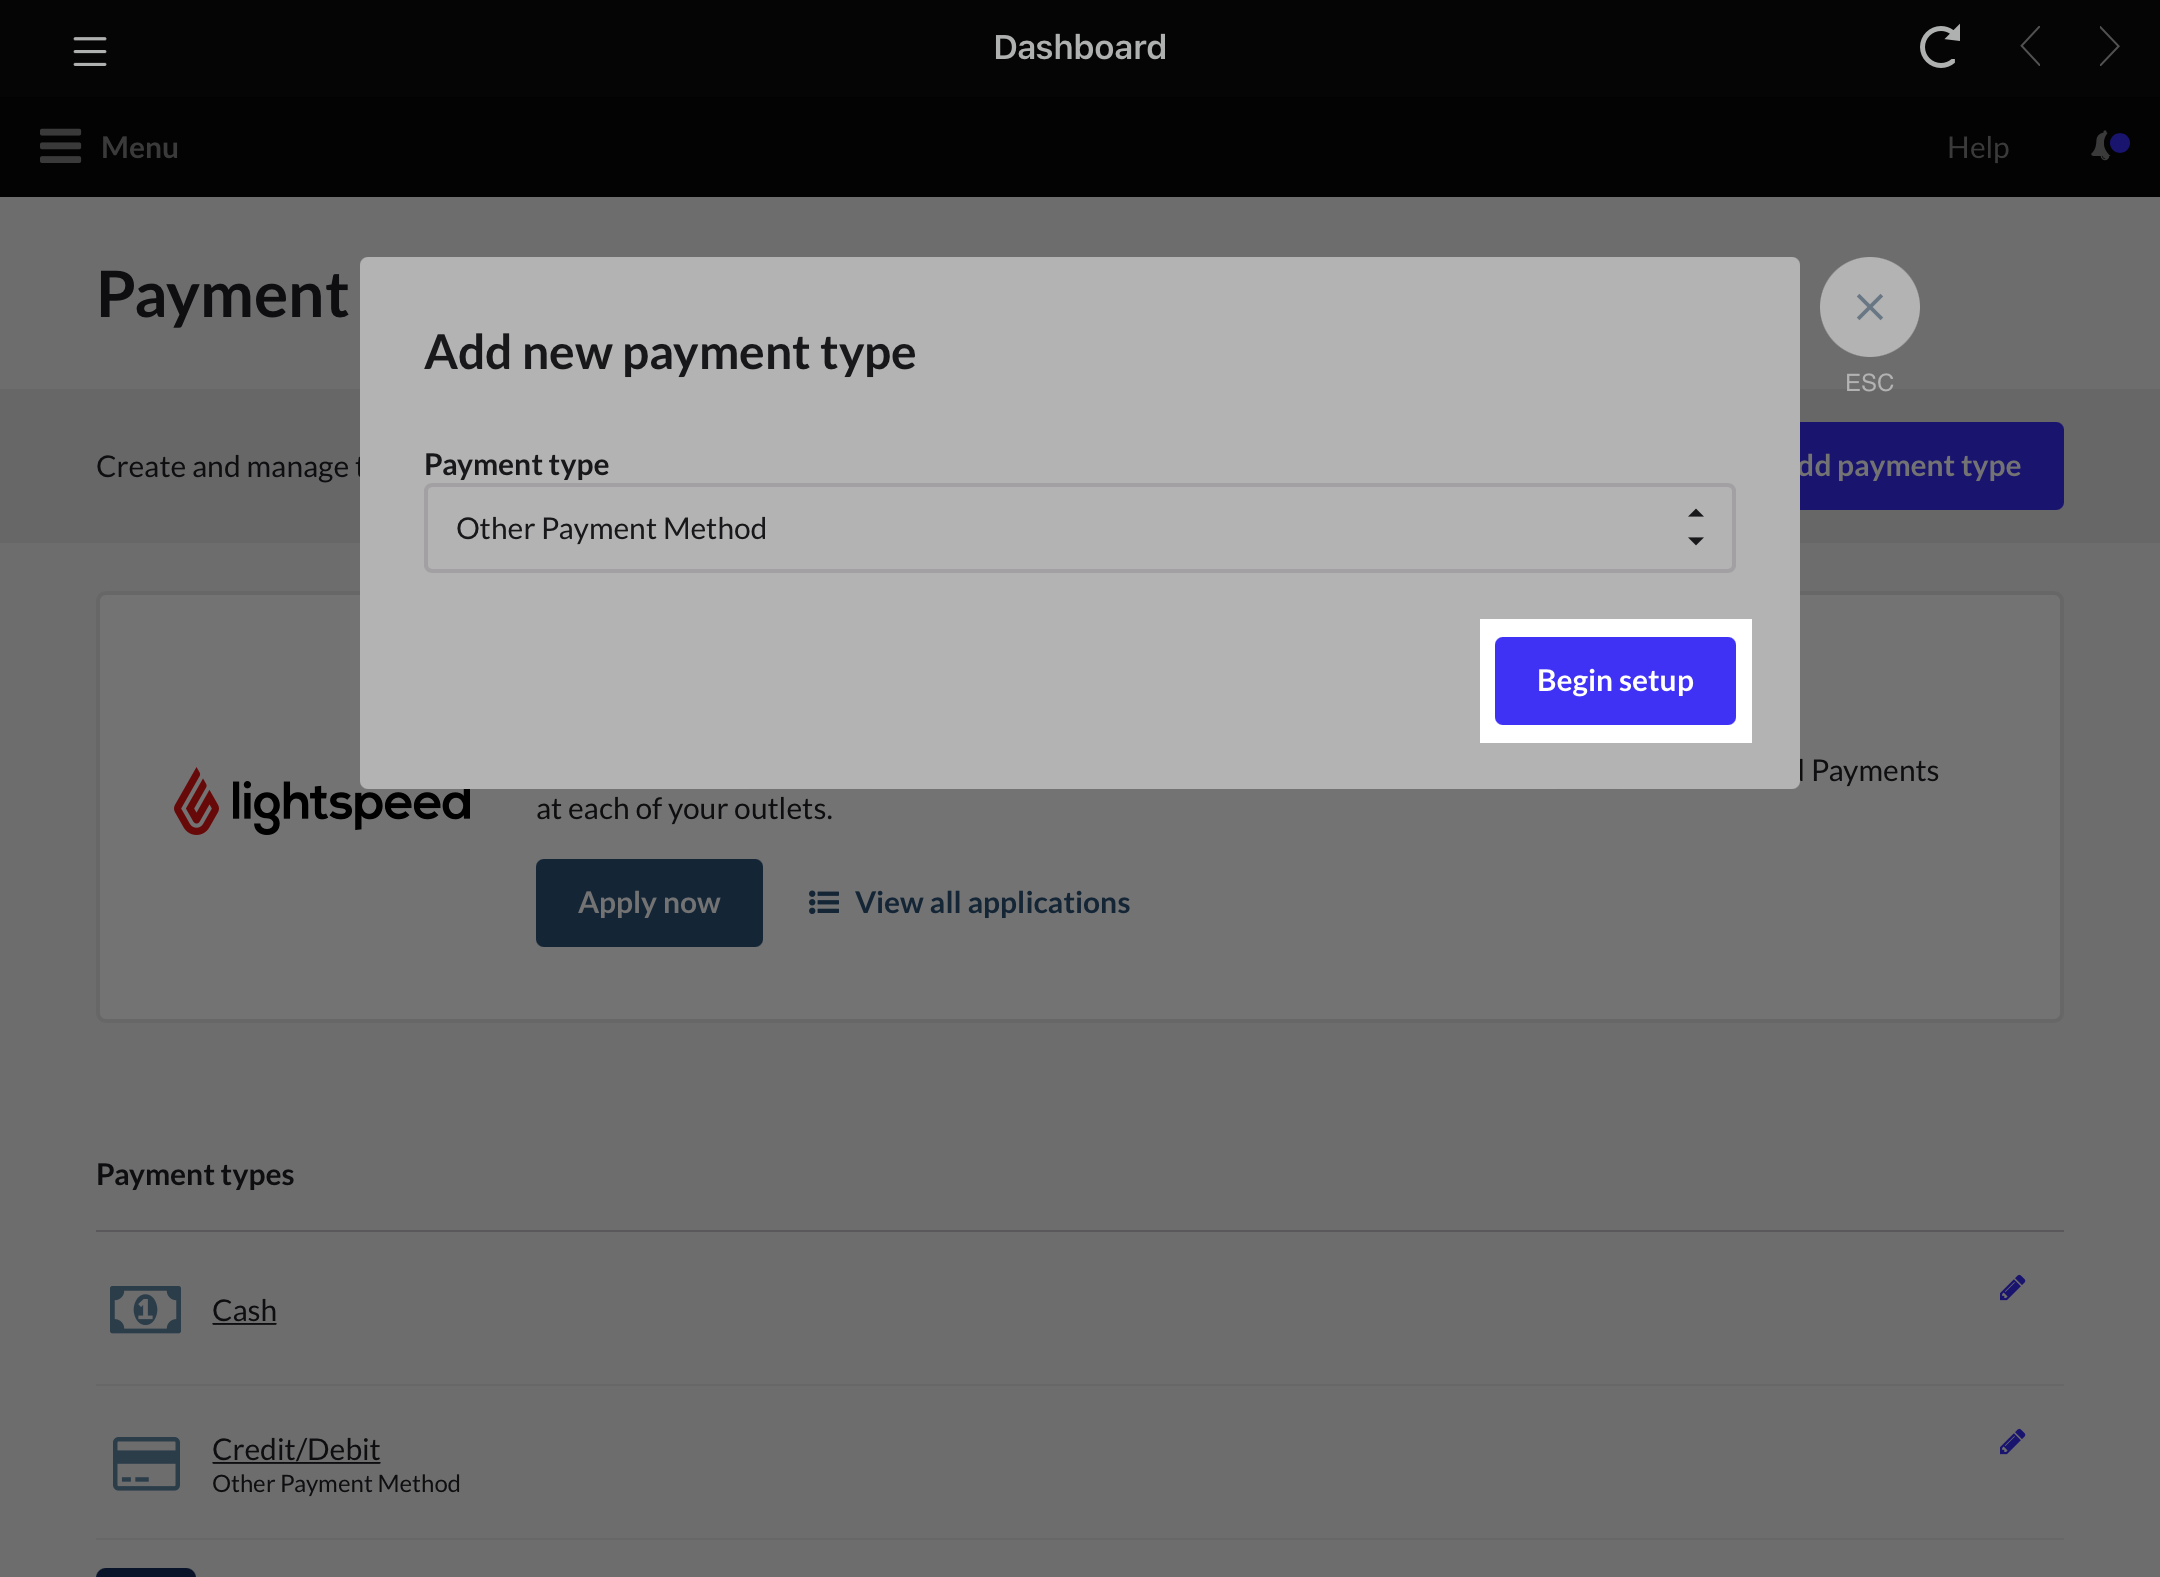This screenshot has height=1577, width=2160.
Task: Edit Credit/Debit with the pencil icon
Action: (x=2012, y=1442)
